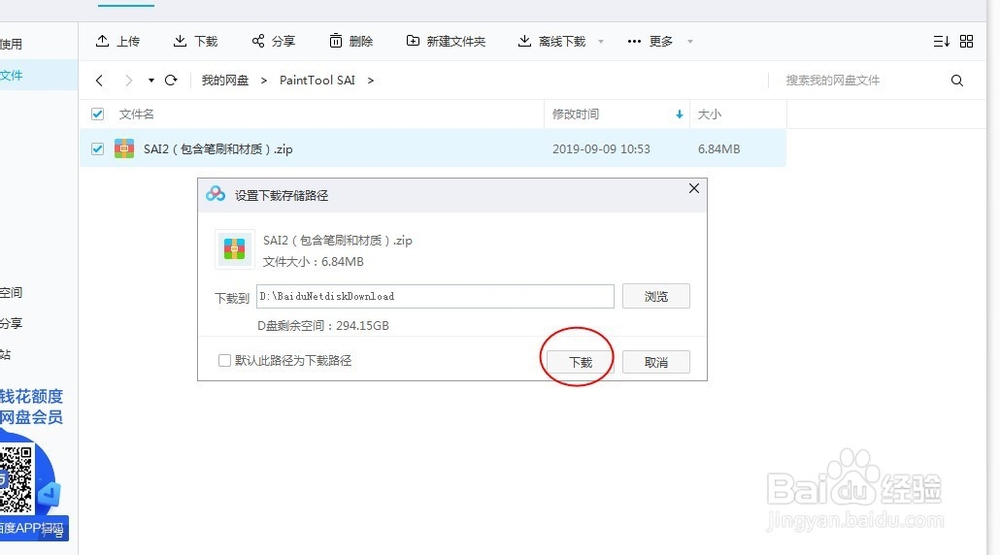Sort by 大小 column header

tap(709, 114)
